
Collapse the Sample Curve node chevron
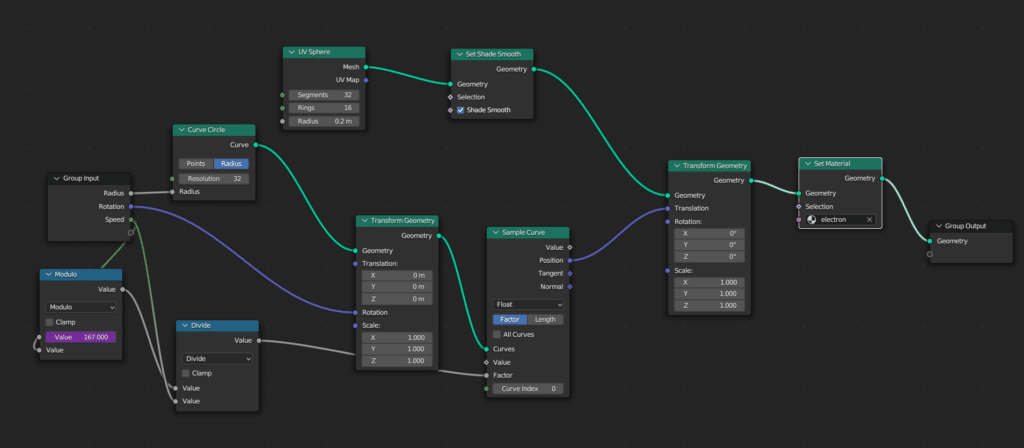coord(495,232)
